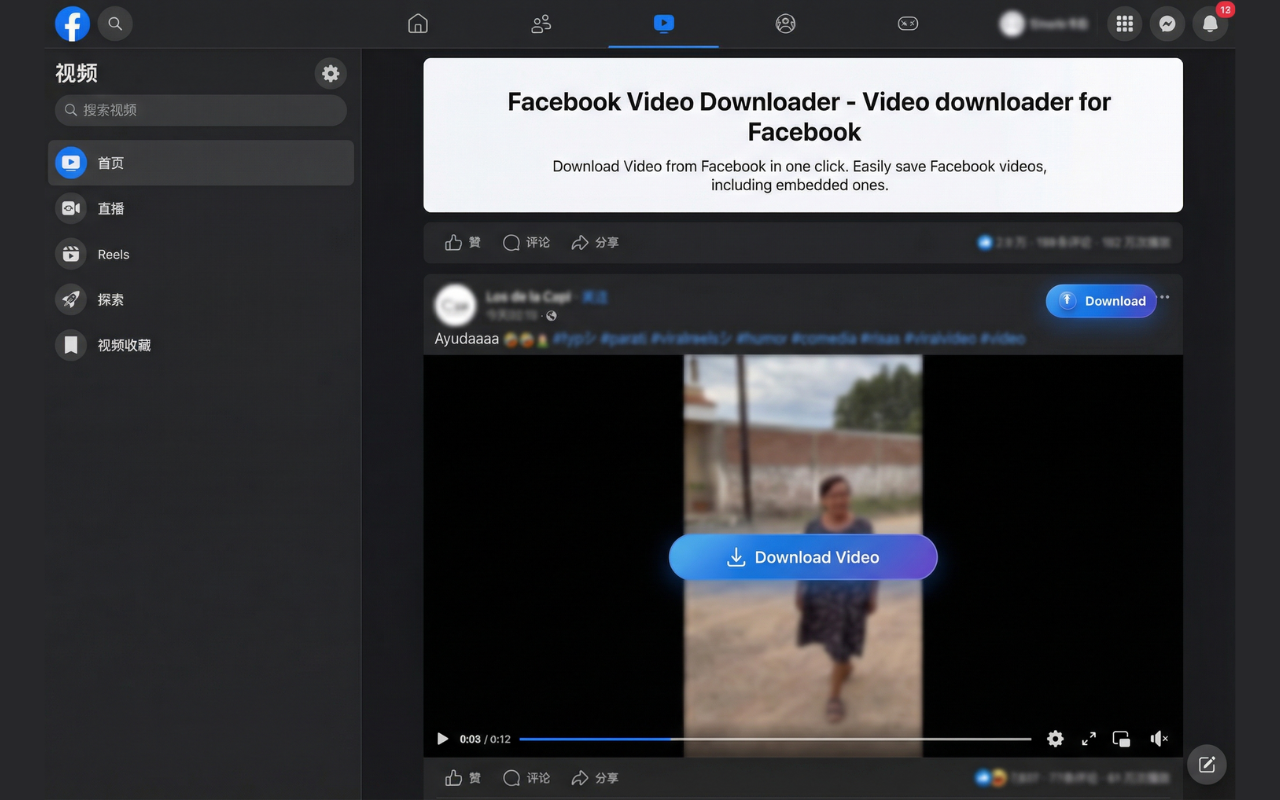Open the Groups tab icon
The height and width of the screenshot is (800, 1280).
tap(786, 23)
